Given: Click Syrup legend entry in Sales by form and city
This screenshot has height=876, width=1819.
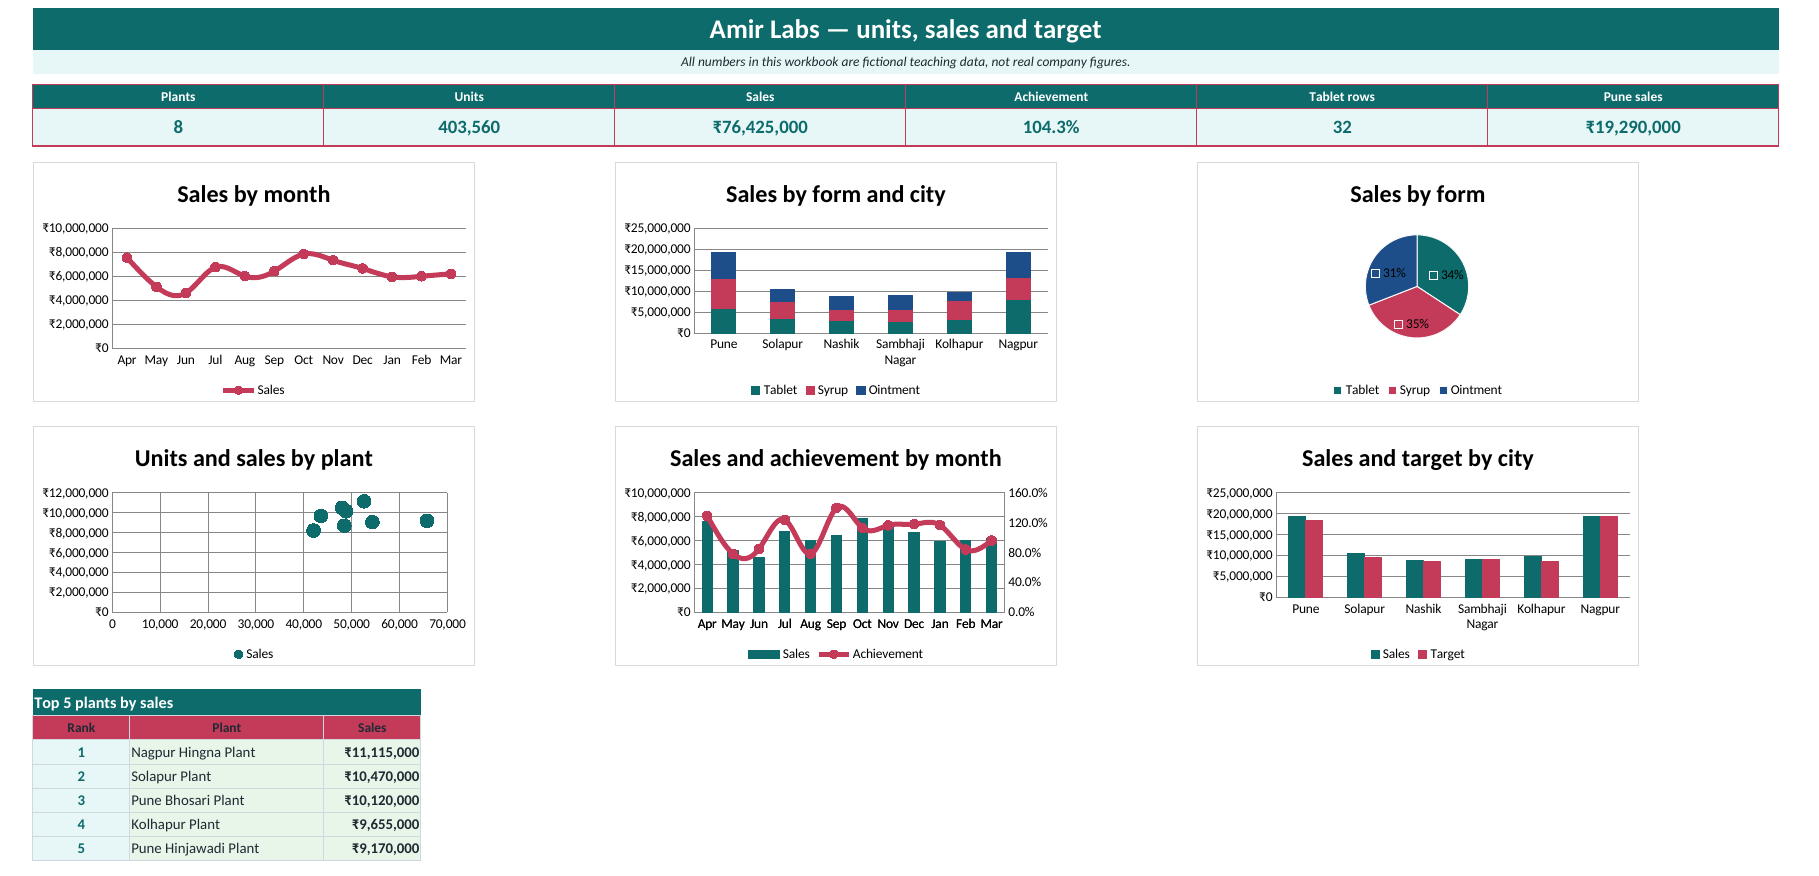Looking at the screenshot, I should (826, 390).
